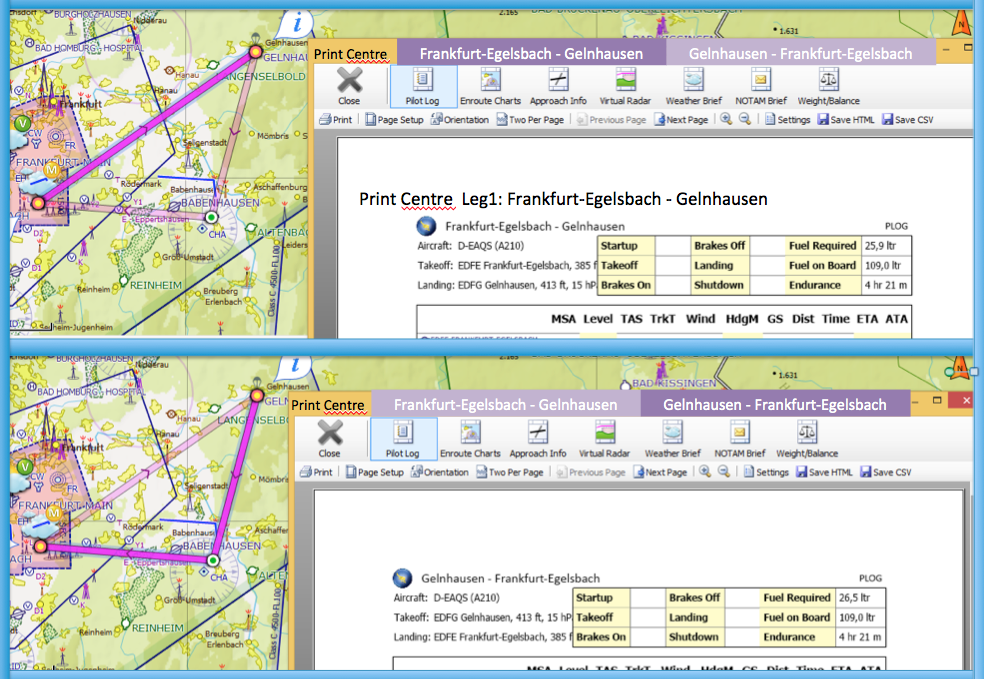Viewport: 984px width, 679px height.
Task: Open Approach Info in the upper Print Centre
Action: point(558,86)
